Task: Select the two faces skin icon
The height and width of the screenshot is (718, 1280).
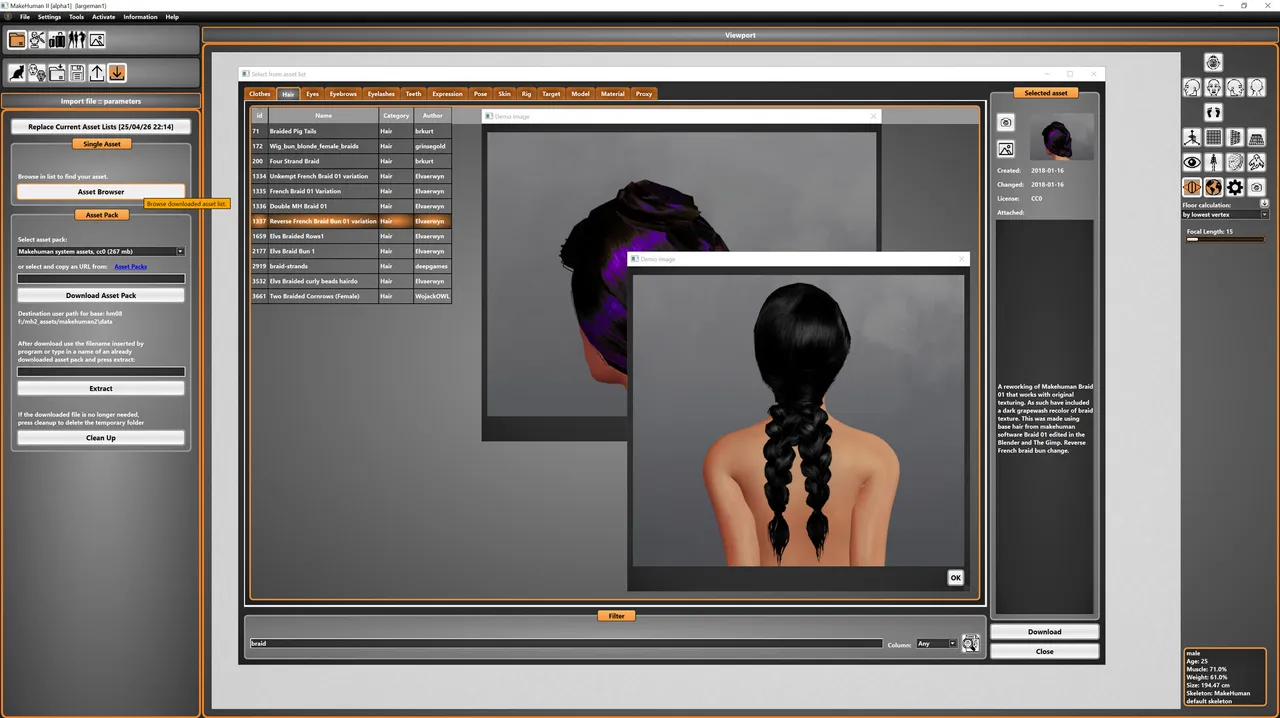Action: tap(37, 73)
